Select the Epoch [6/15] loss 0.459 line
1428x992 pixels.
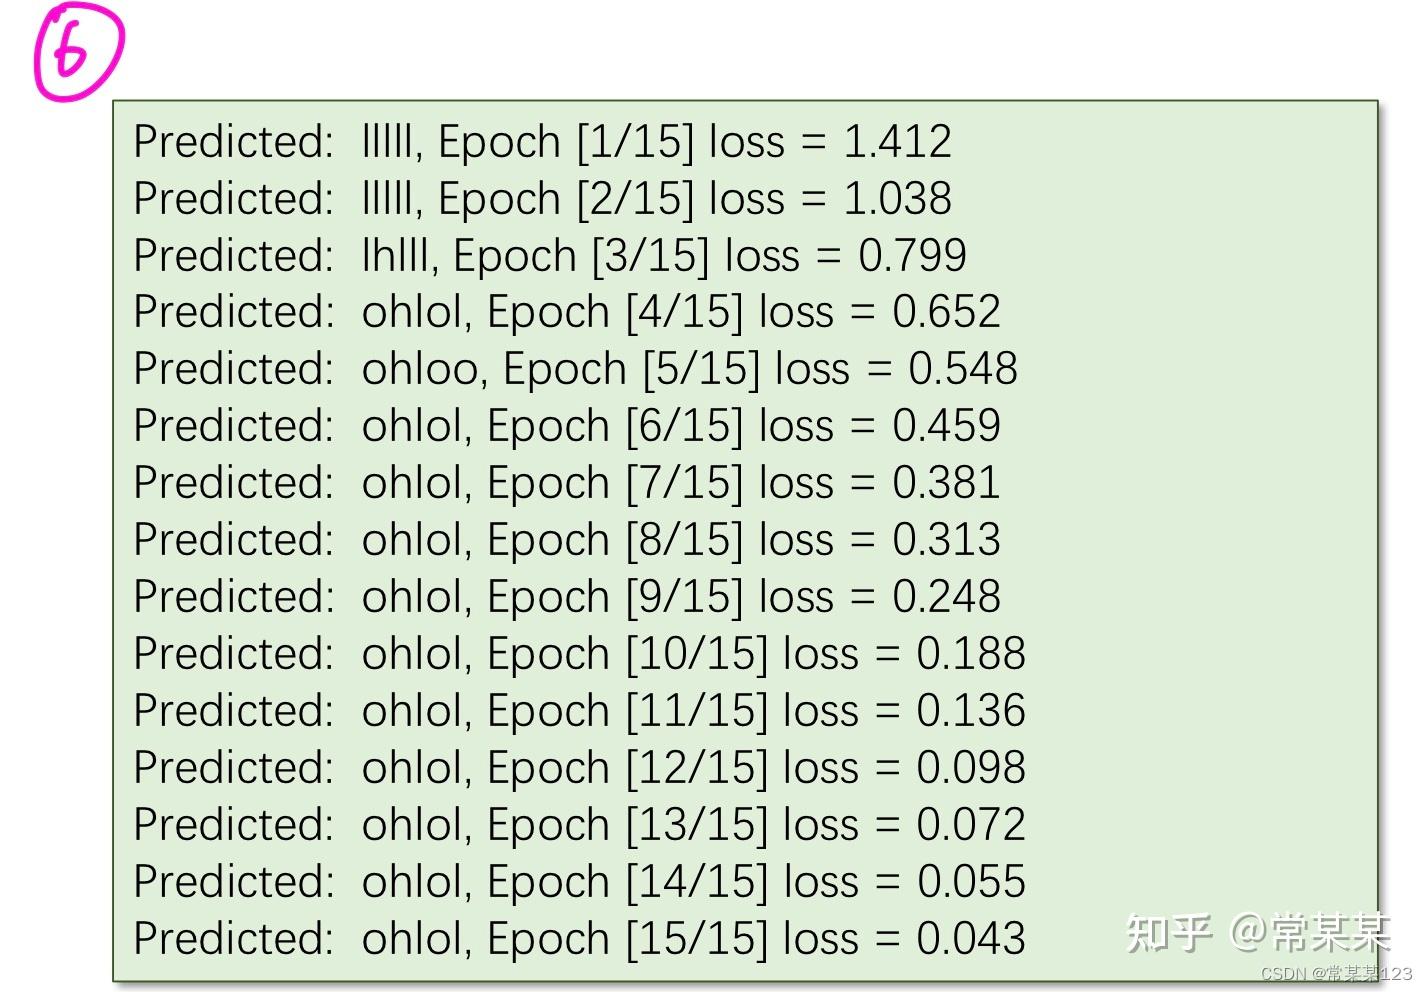pos(567,426)
